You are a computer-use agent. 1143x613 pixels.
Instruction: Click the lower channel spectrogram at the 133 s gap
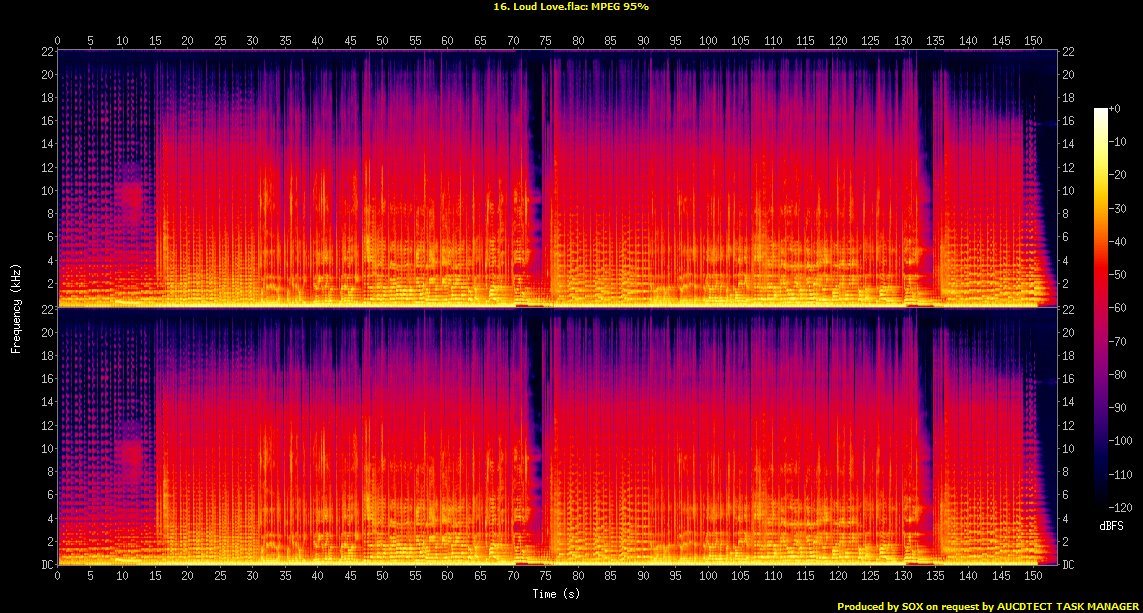pos(925,436)
